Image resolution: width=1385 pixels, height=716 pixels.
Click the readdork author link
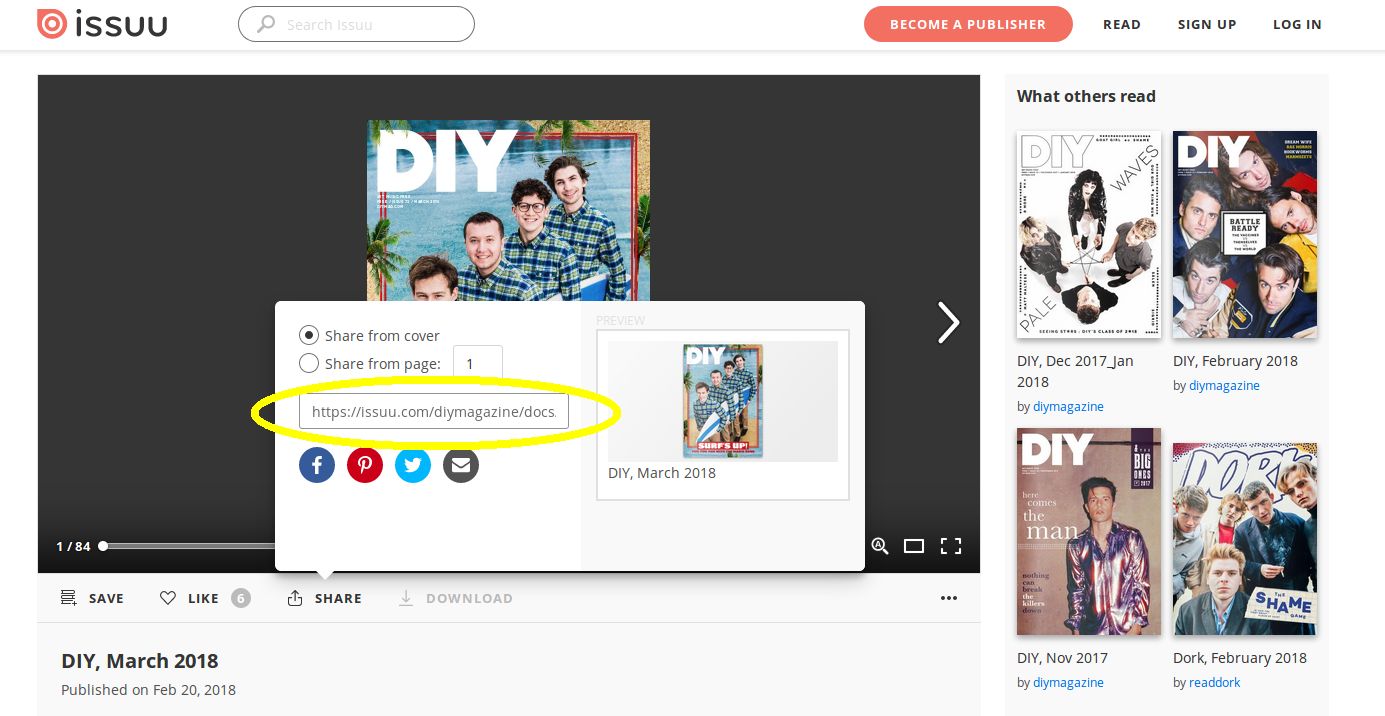(1214, 683)
